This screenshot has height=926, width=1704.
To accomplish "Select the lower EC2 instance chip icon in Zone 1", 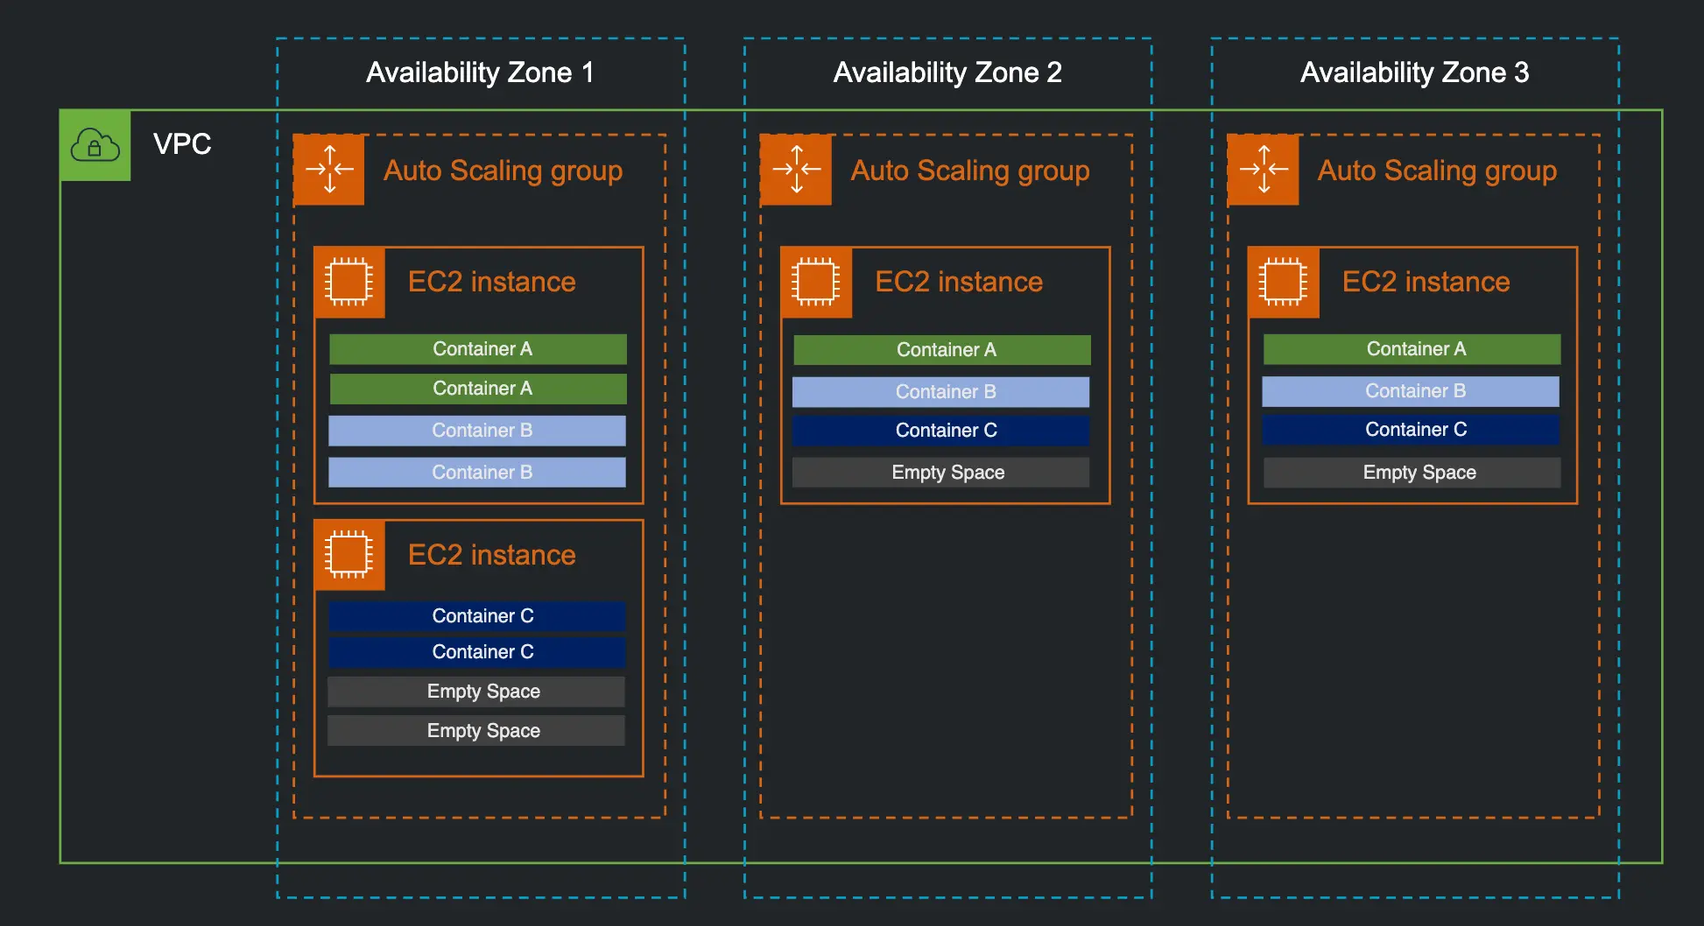I will 349,555.
